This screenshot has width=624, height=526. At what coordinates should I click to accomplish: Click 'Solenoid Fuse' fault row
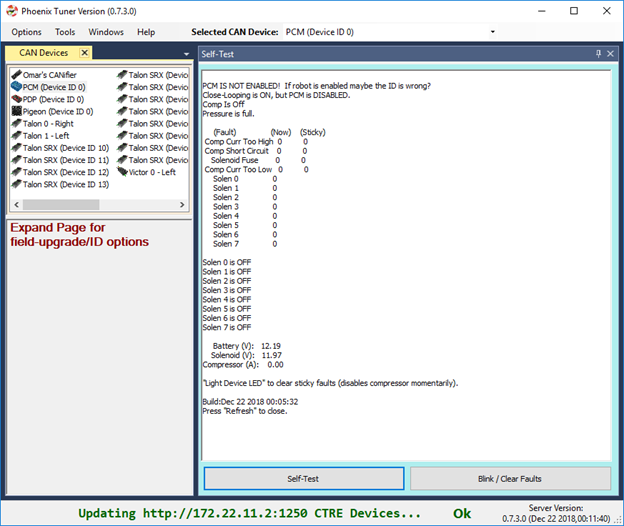(258, 160)
